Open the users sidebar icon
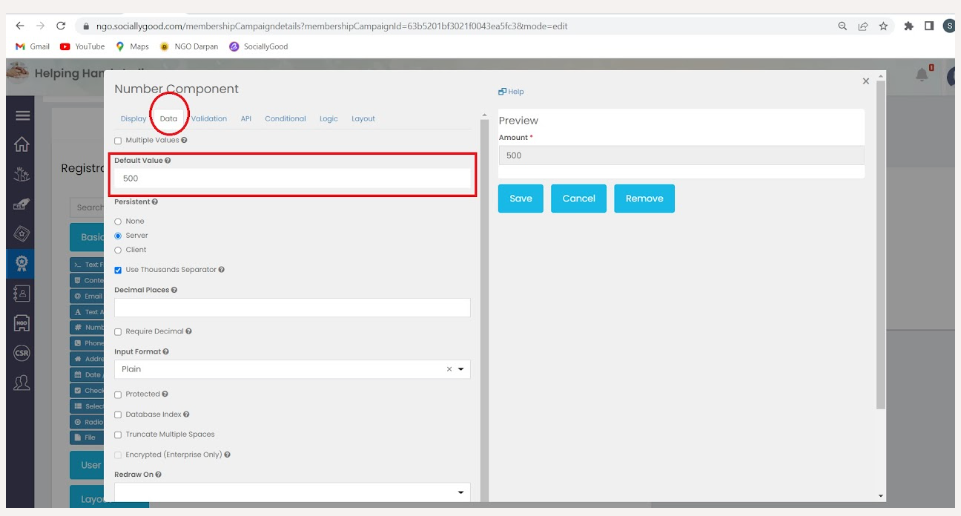The width and height of the screenshot is (961, 516). coord(21,383)
